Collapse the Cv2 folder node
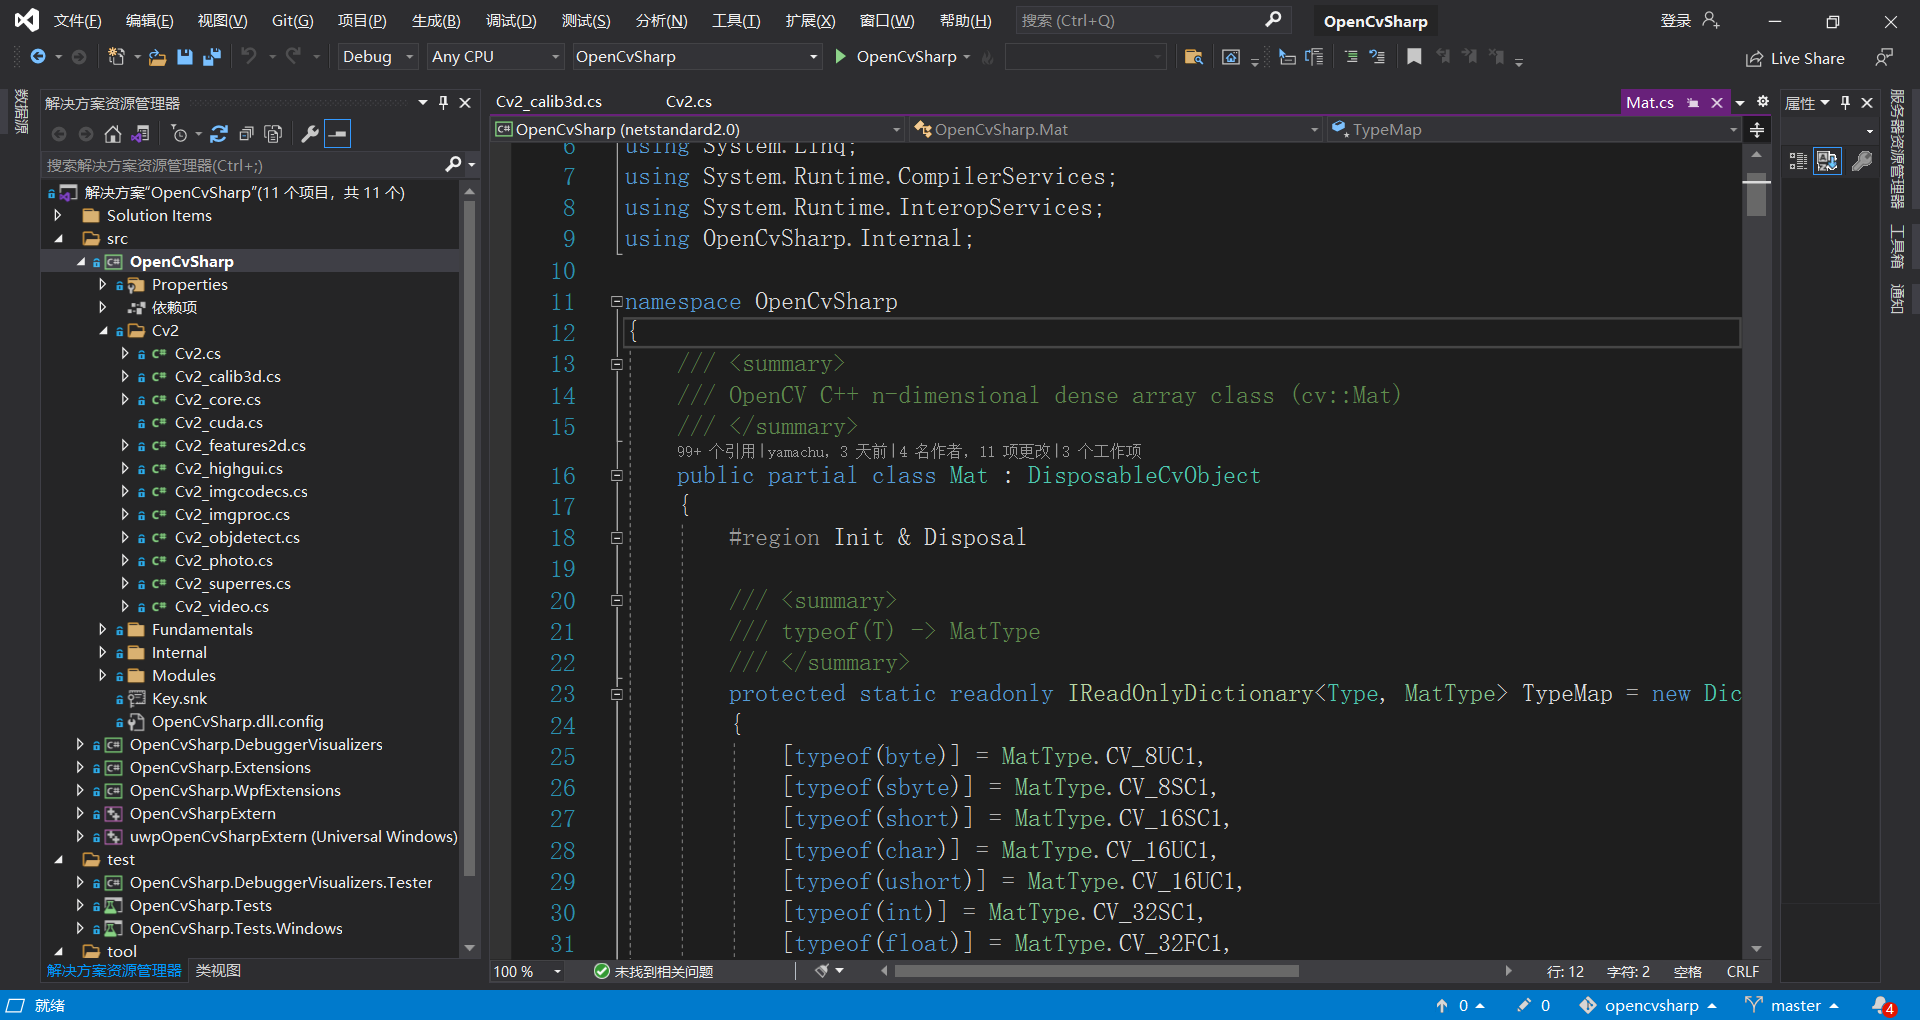1920x1020 pixels. click(x=103, y=331)
